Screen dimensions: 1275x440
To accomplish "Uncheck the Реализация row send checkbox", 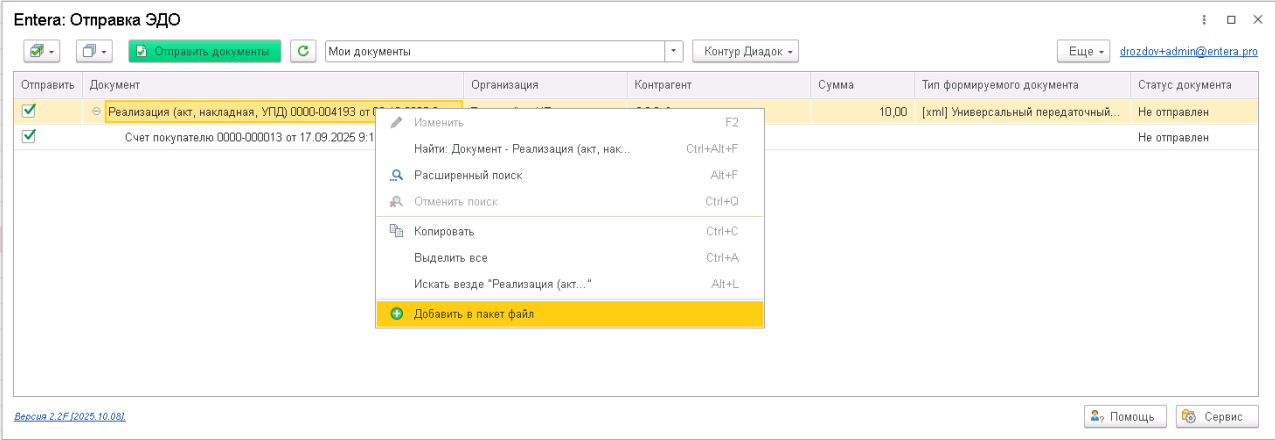I will [x=29, y=111].
